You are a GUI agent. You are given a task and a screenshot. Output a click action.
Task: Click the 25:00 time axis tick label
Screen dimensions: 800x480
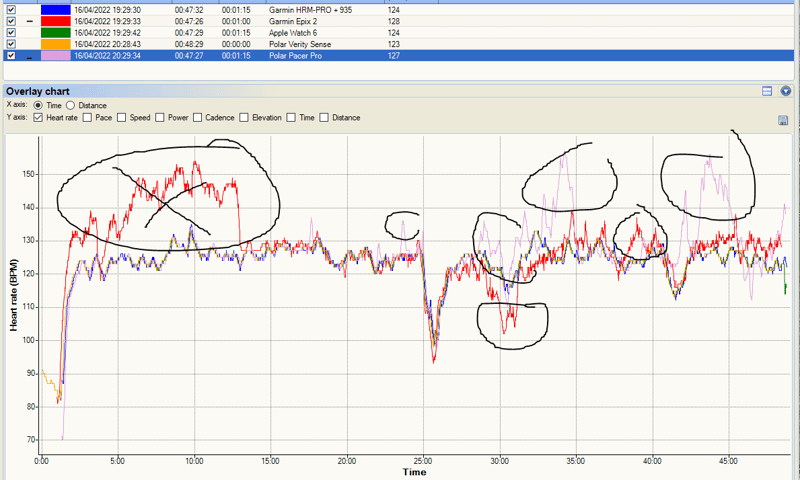[x=423, y=461]
